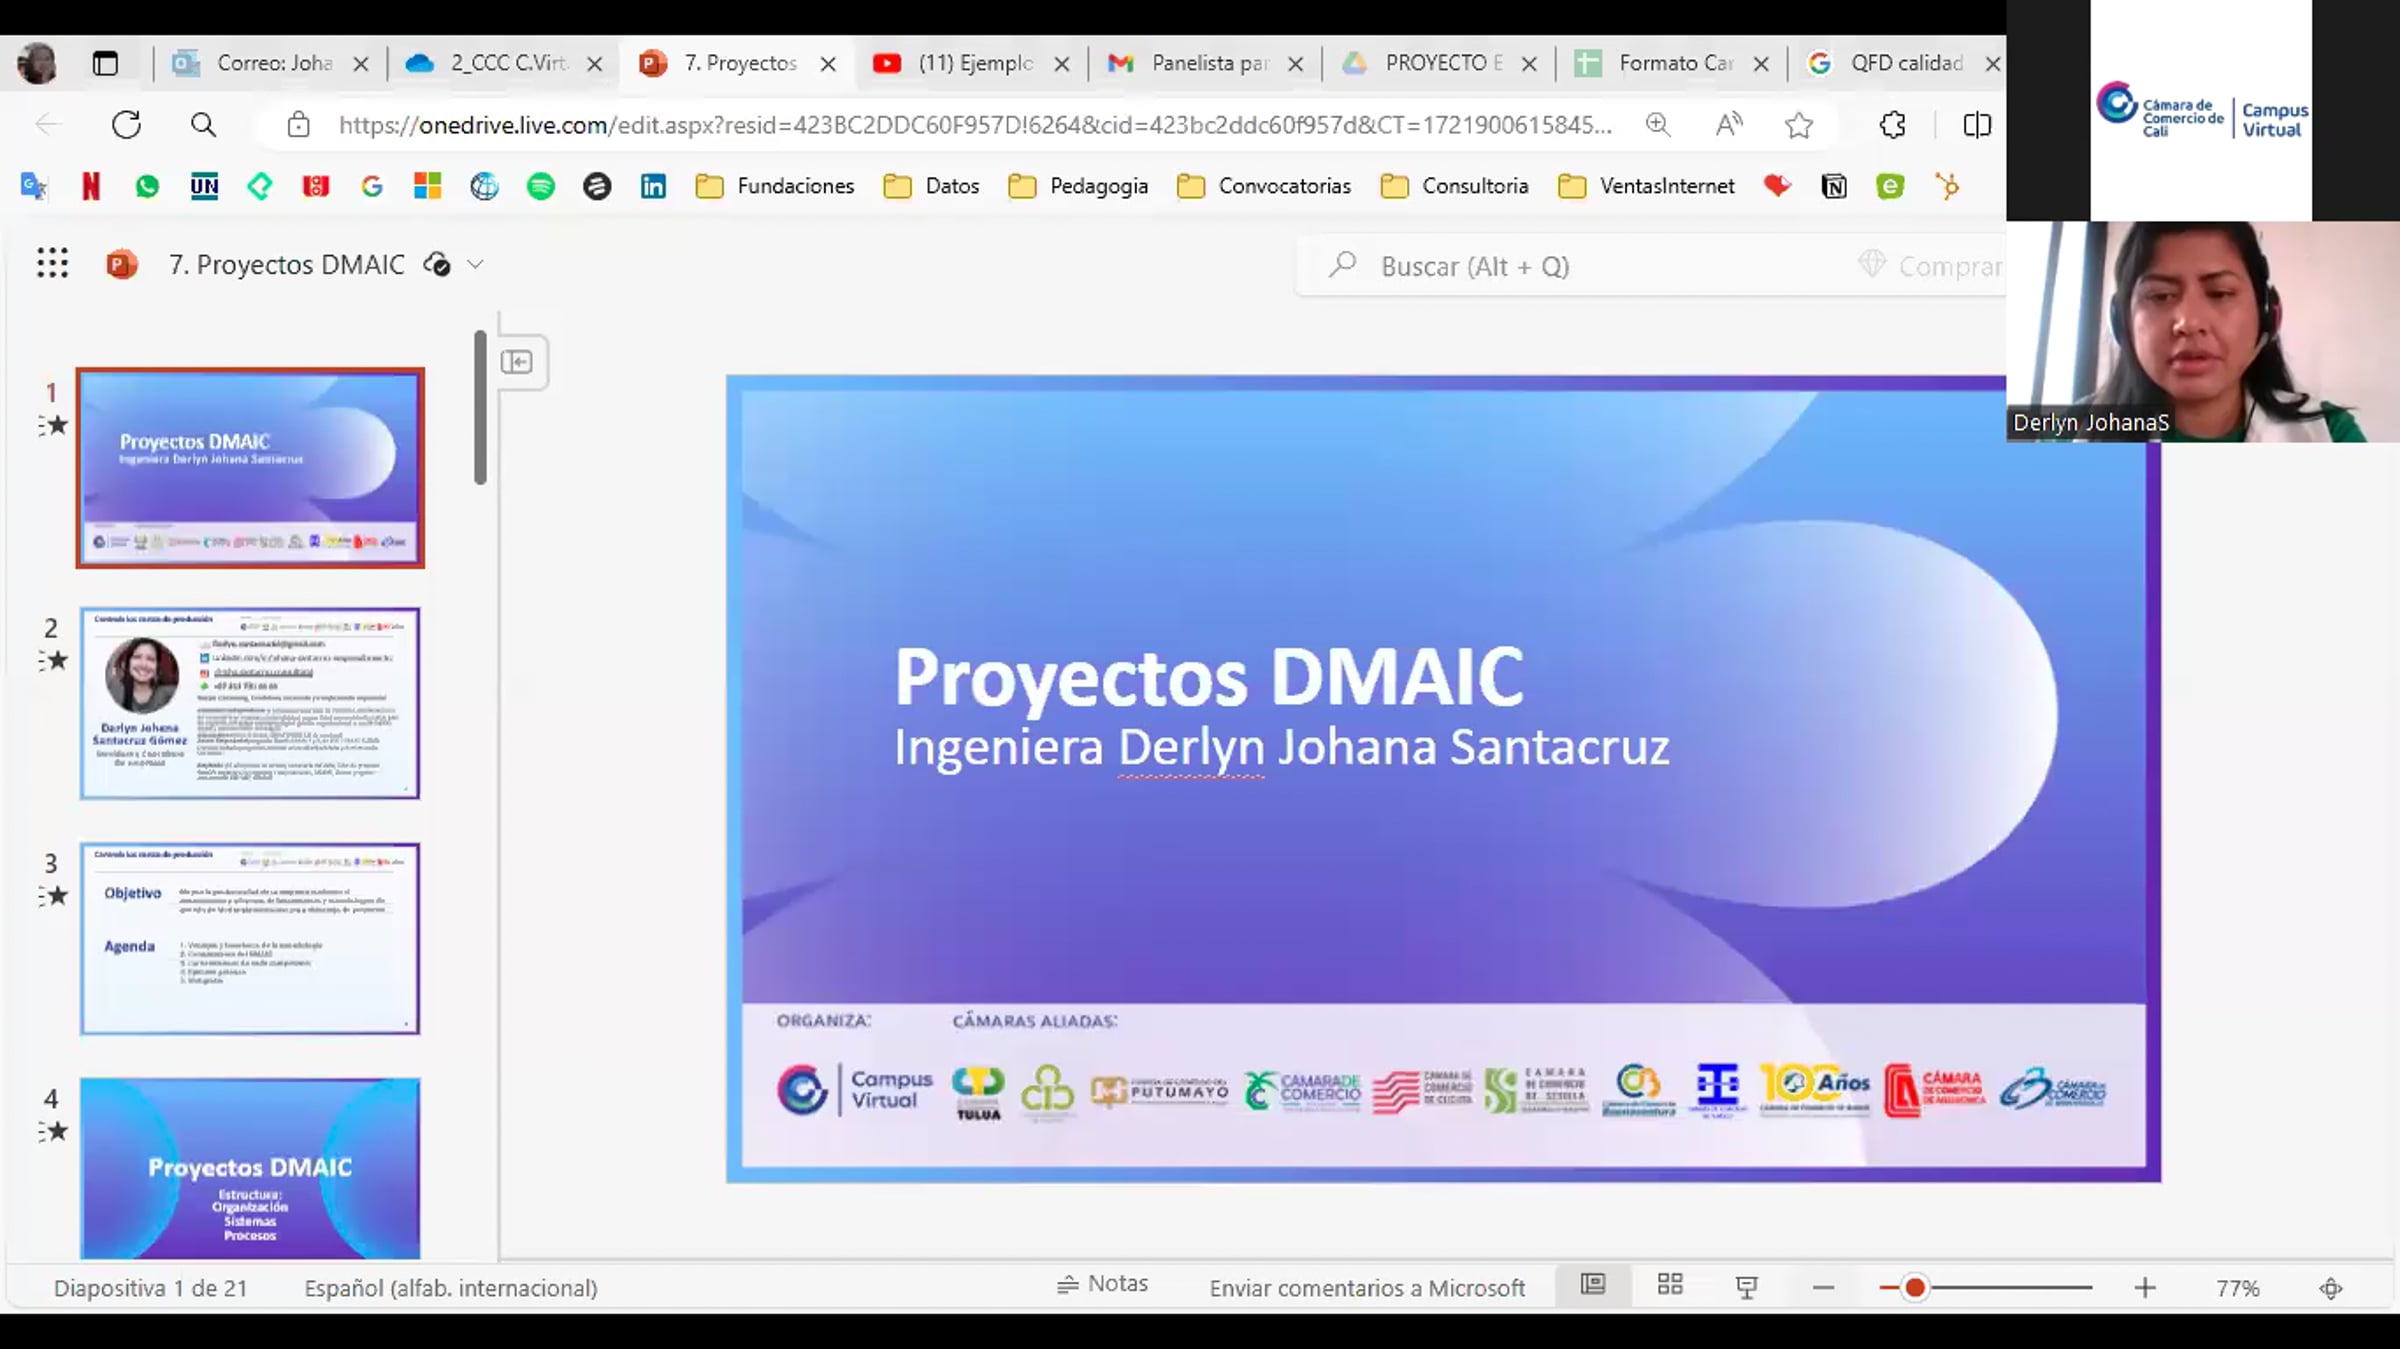Select slide 3 thumbnail Objetivo Agenda
Viewport: 2400px width, 1349px height.
(x=250, y=938)
